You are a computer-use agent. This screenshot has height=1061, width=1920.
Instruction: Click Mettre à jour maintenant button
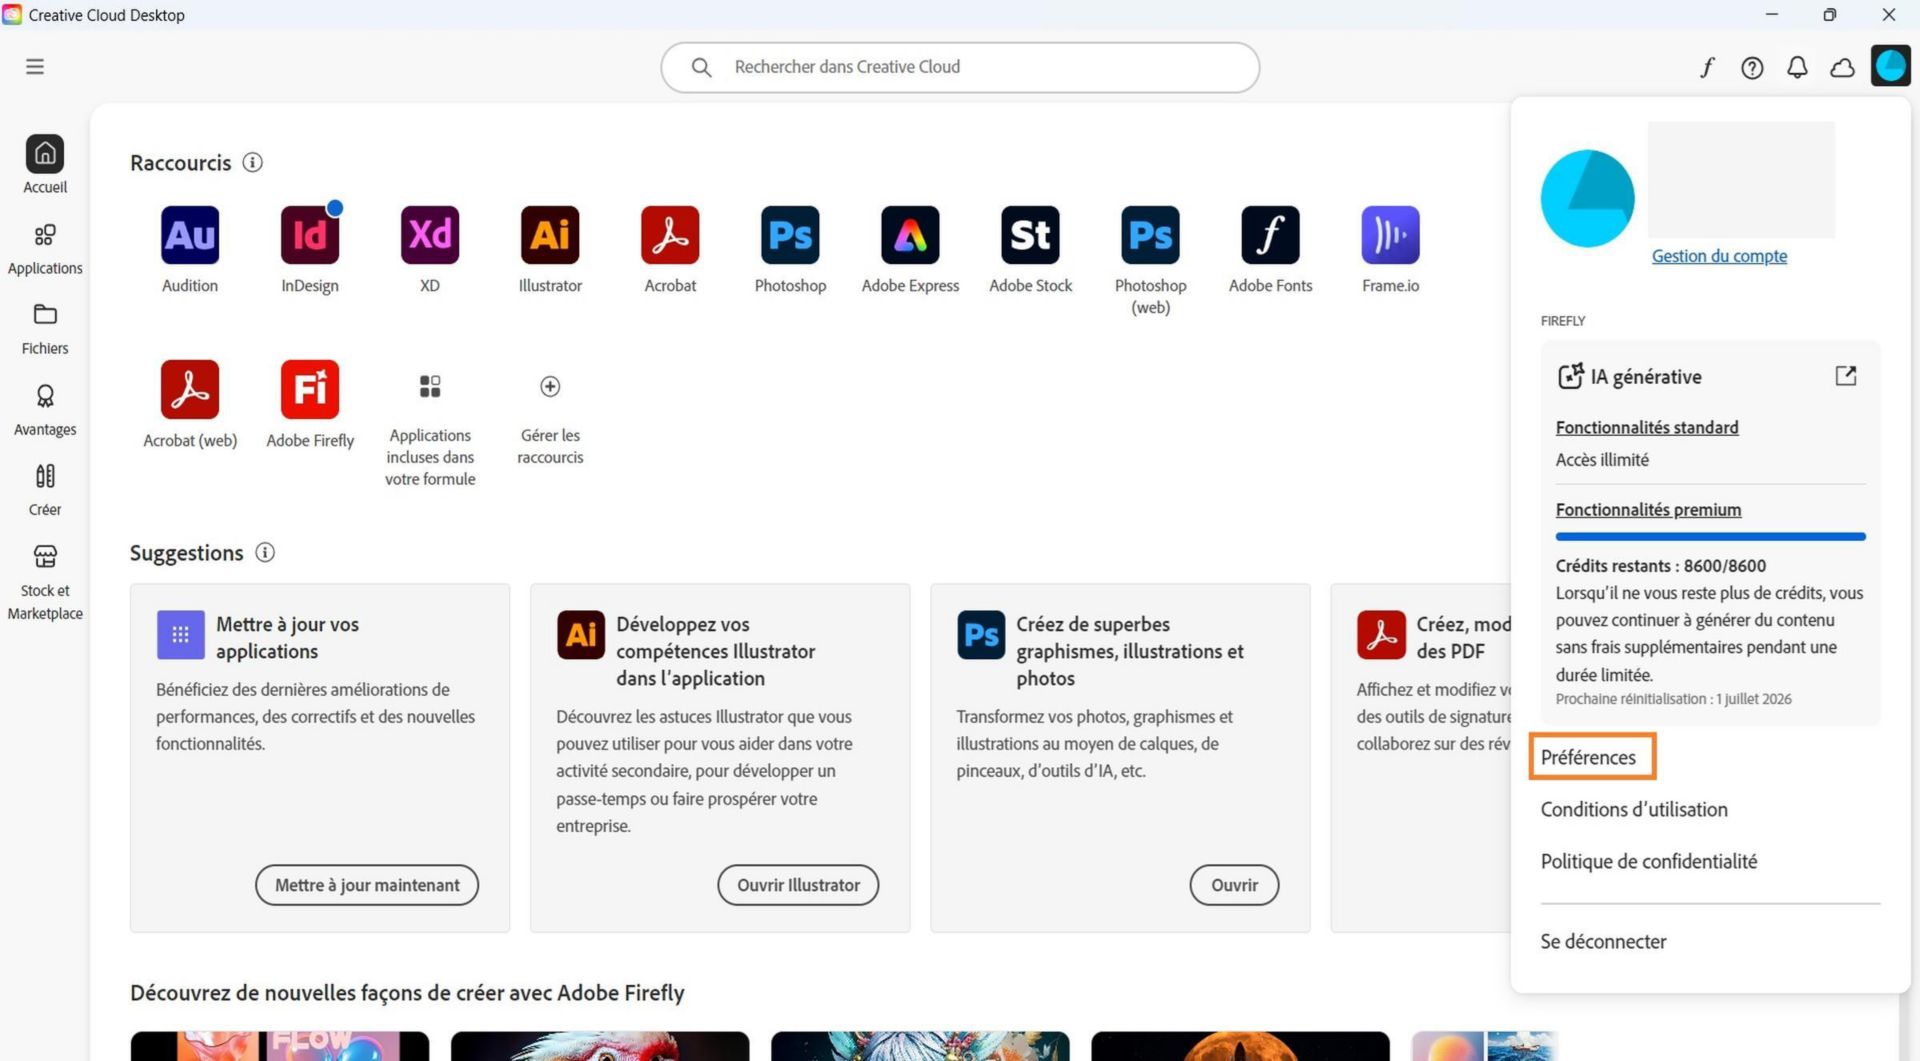click(367, 885)
